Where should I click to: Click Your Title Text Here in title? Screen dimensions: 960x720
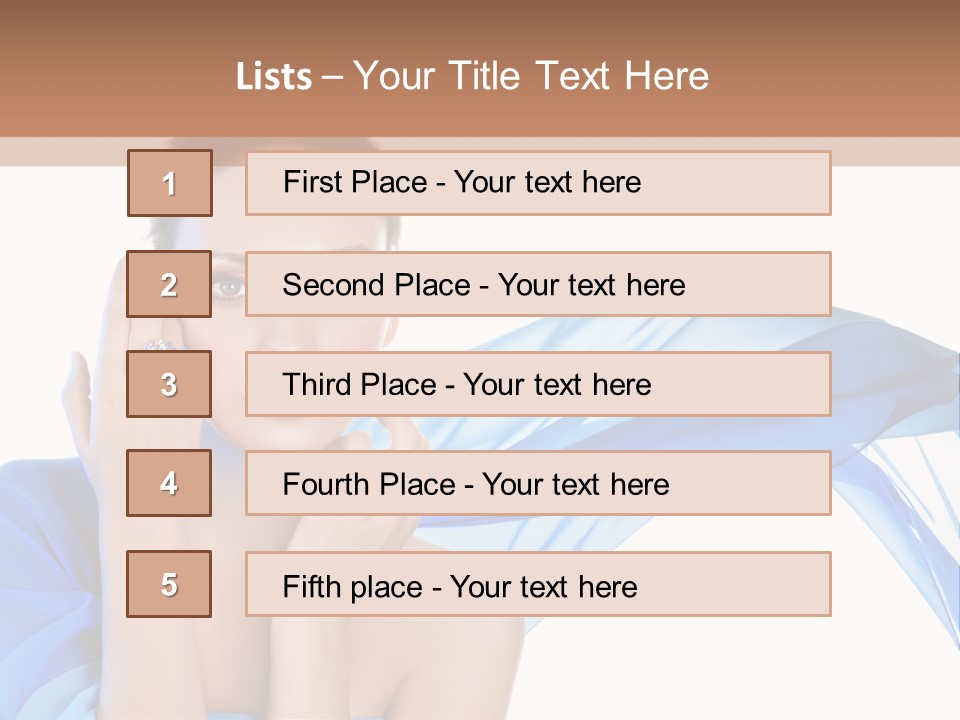[x=531, y=76]
